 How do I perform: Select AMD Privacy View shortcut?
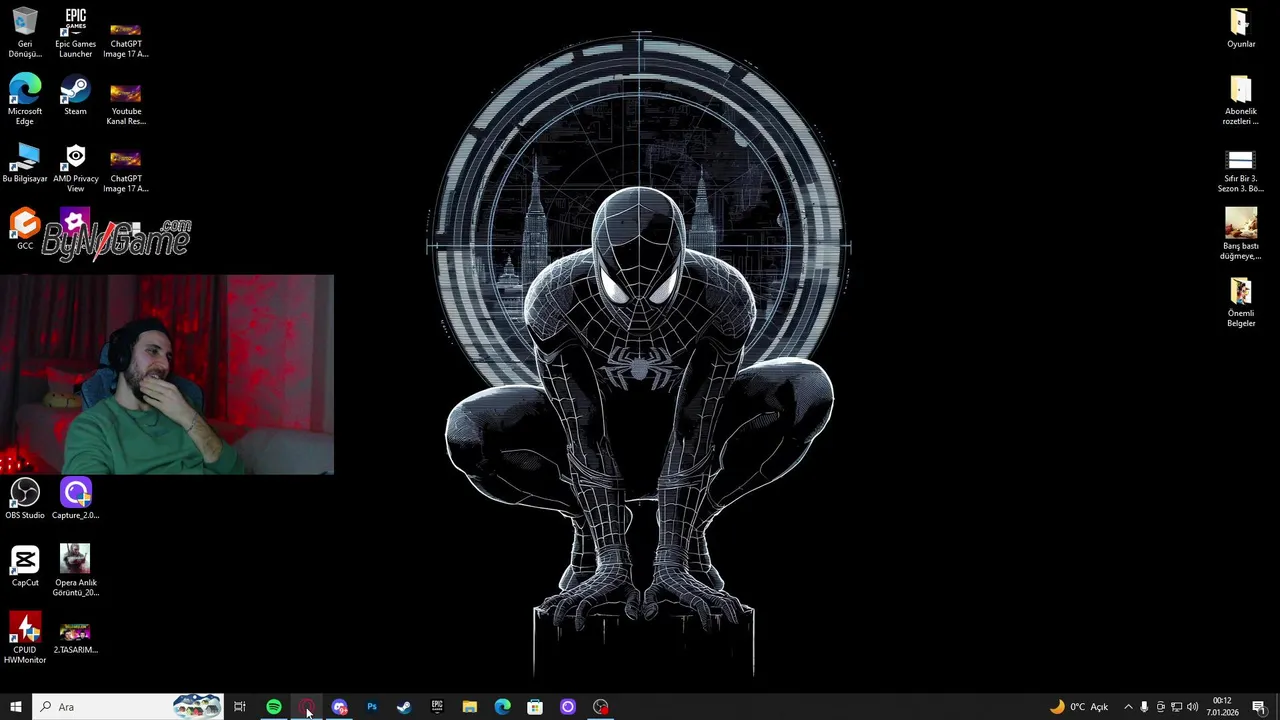(75, 167)
